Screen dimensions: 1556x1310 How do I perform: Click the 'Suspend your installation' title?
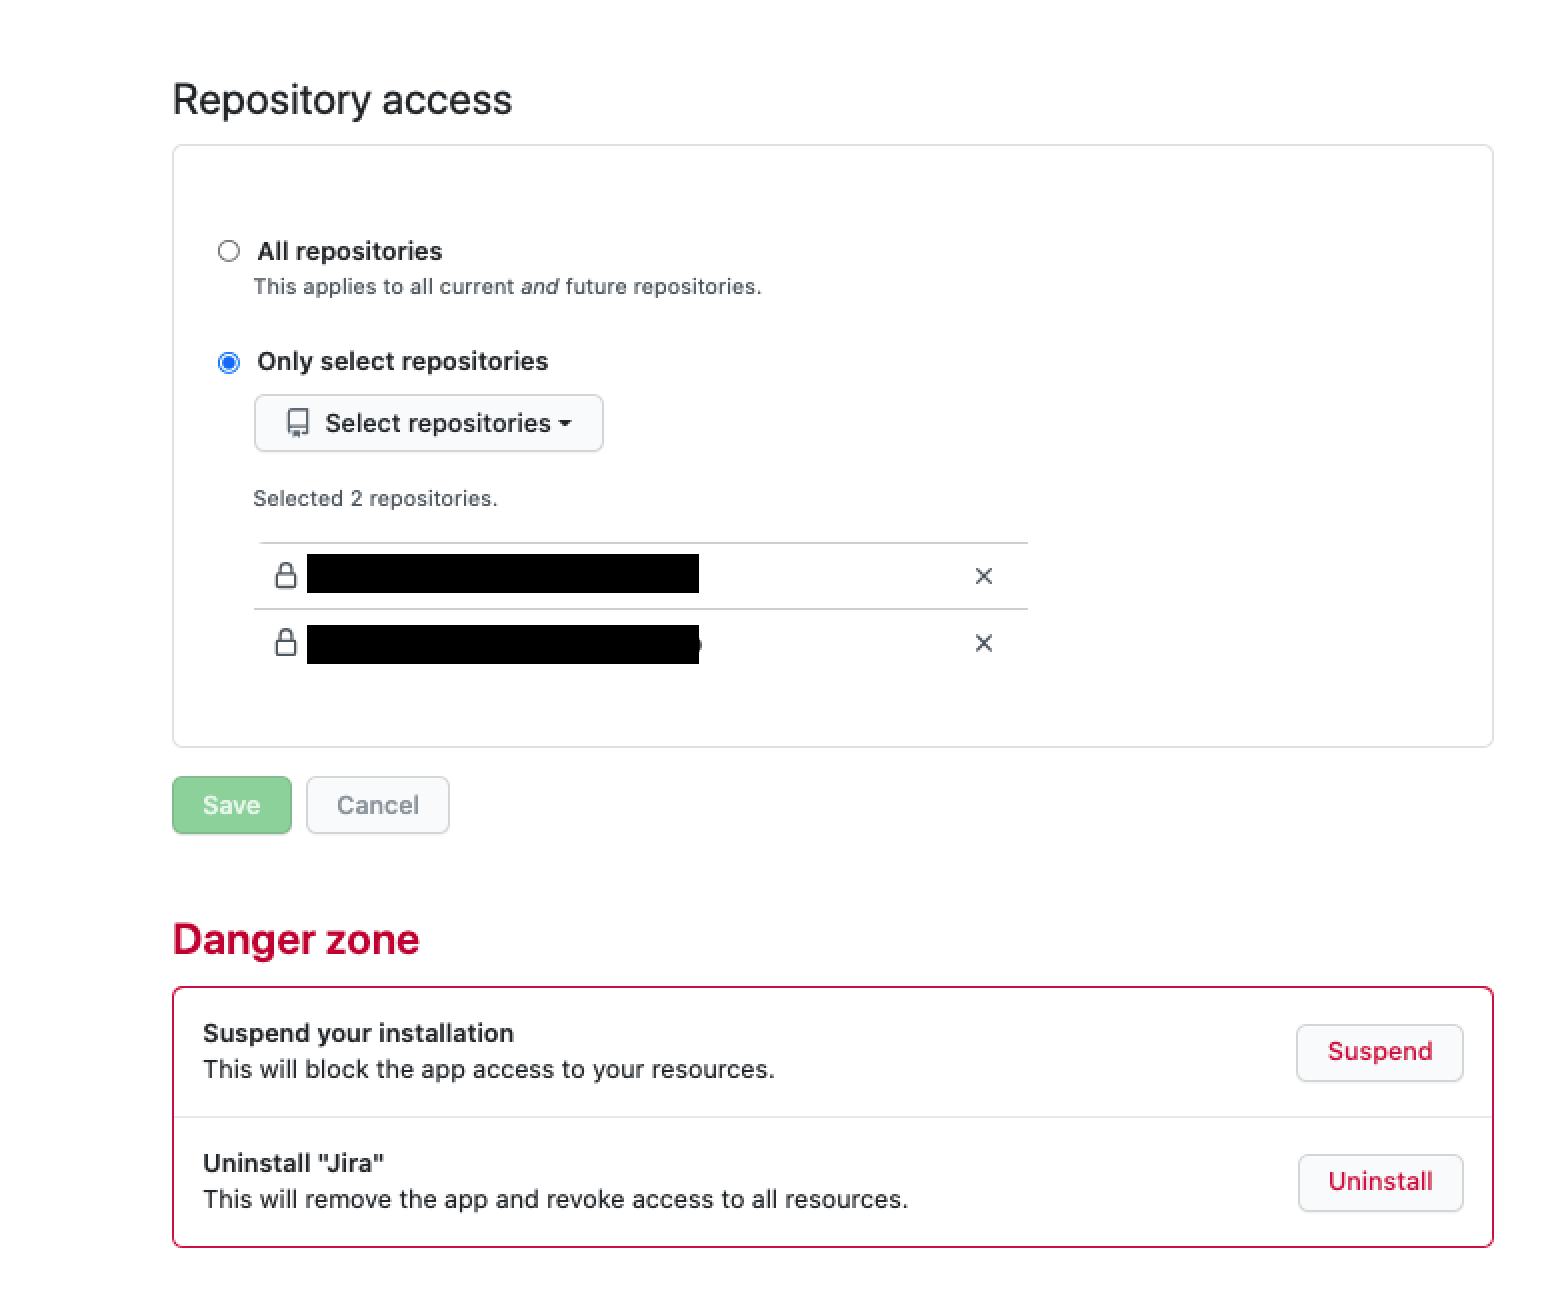358,1033
